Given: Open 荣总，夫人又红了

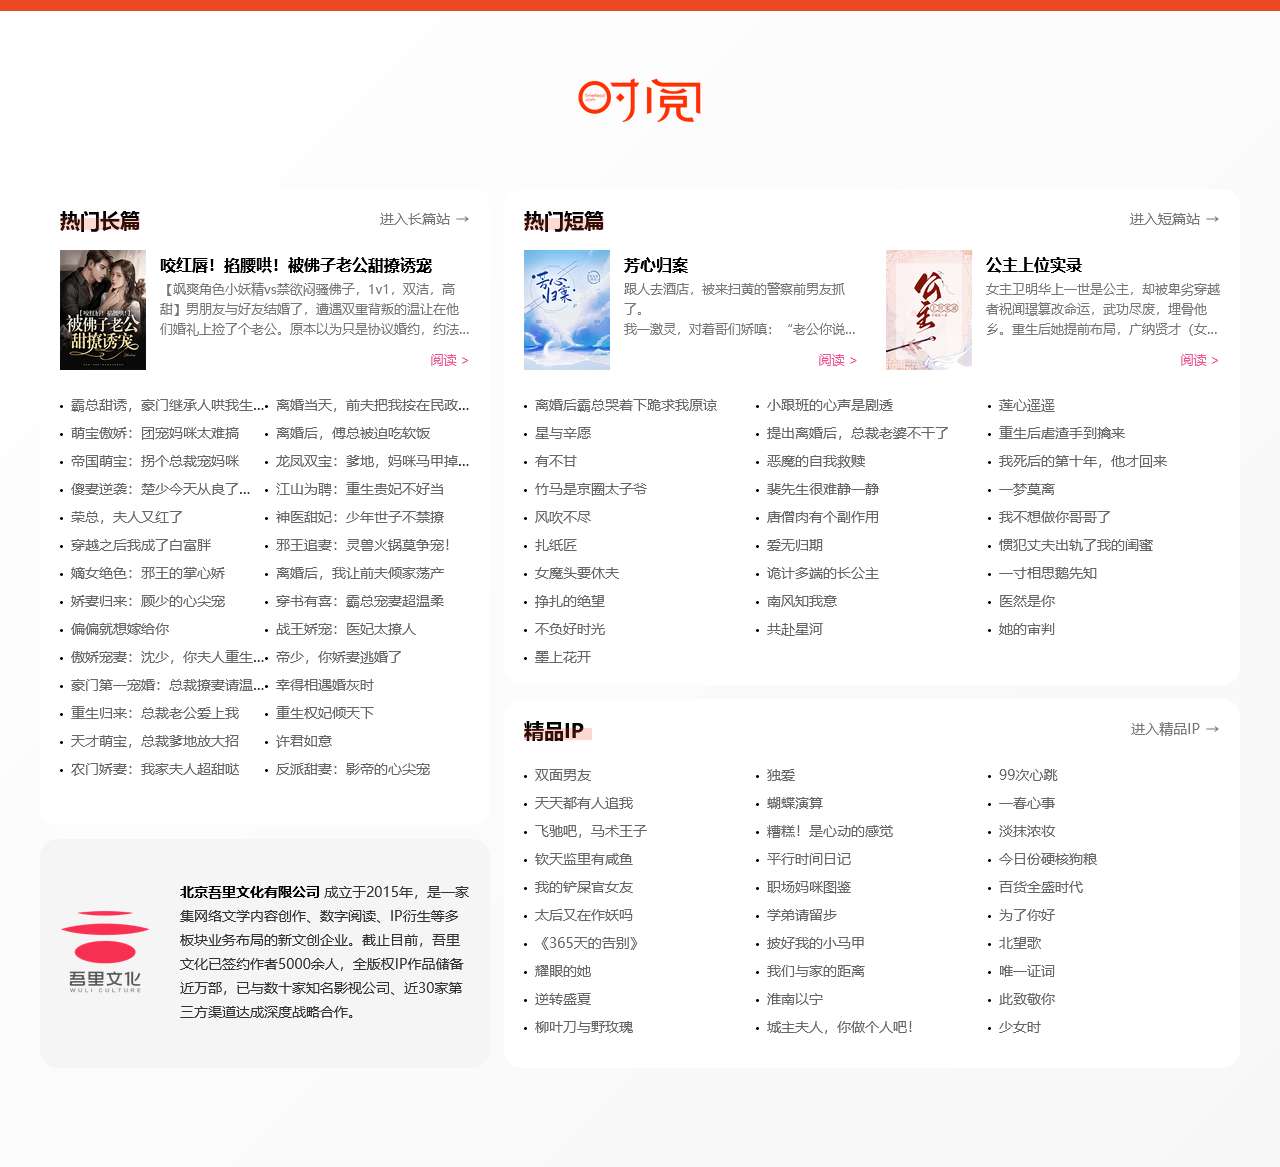Looking at the screenshot, I should pyautogui.click(x=127, y=517).
